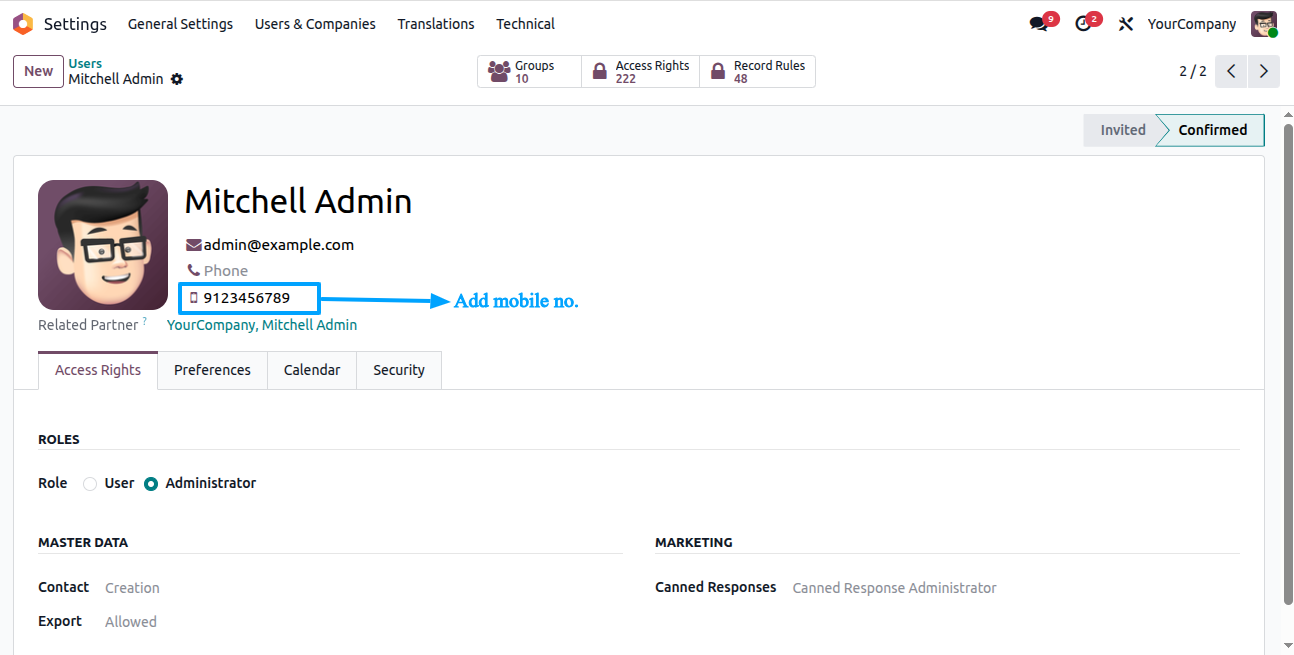Click the Settings app title
1294x655 pixels.
point(75,24)
